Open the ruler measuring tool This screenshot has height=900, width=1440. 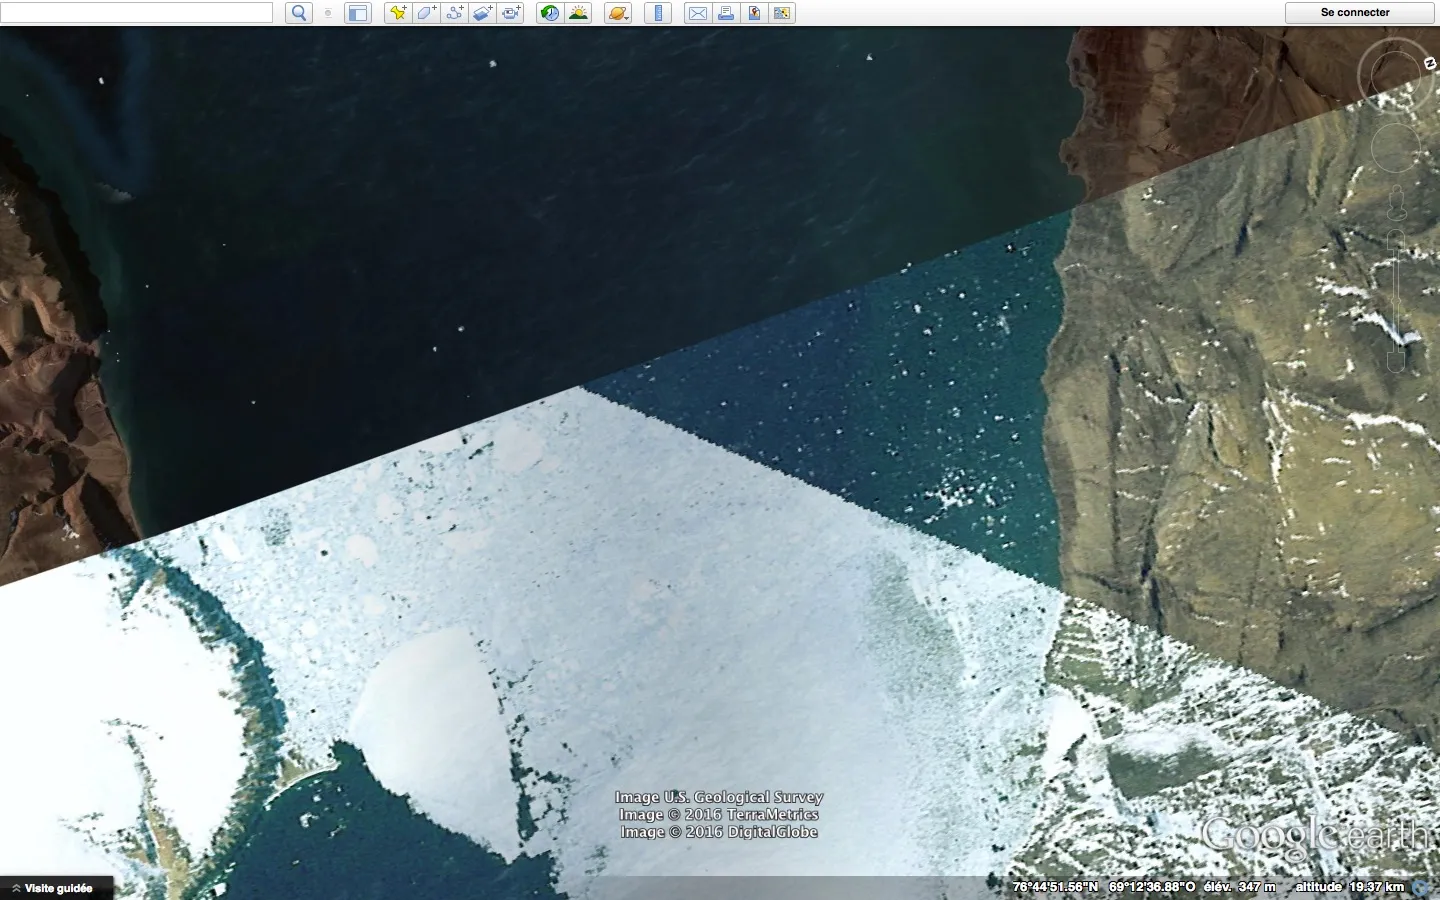click(657, 13)
